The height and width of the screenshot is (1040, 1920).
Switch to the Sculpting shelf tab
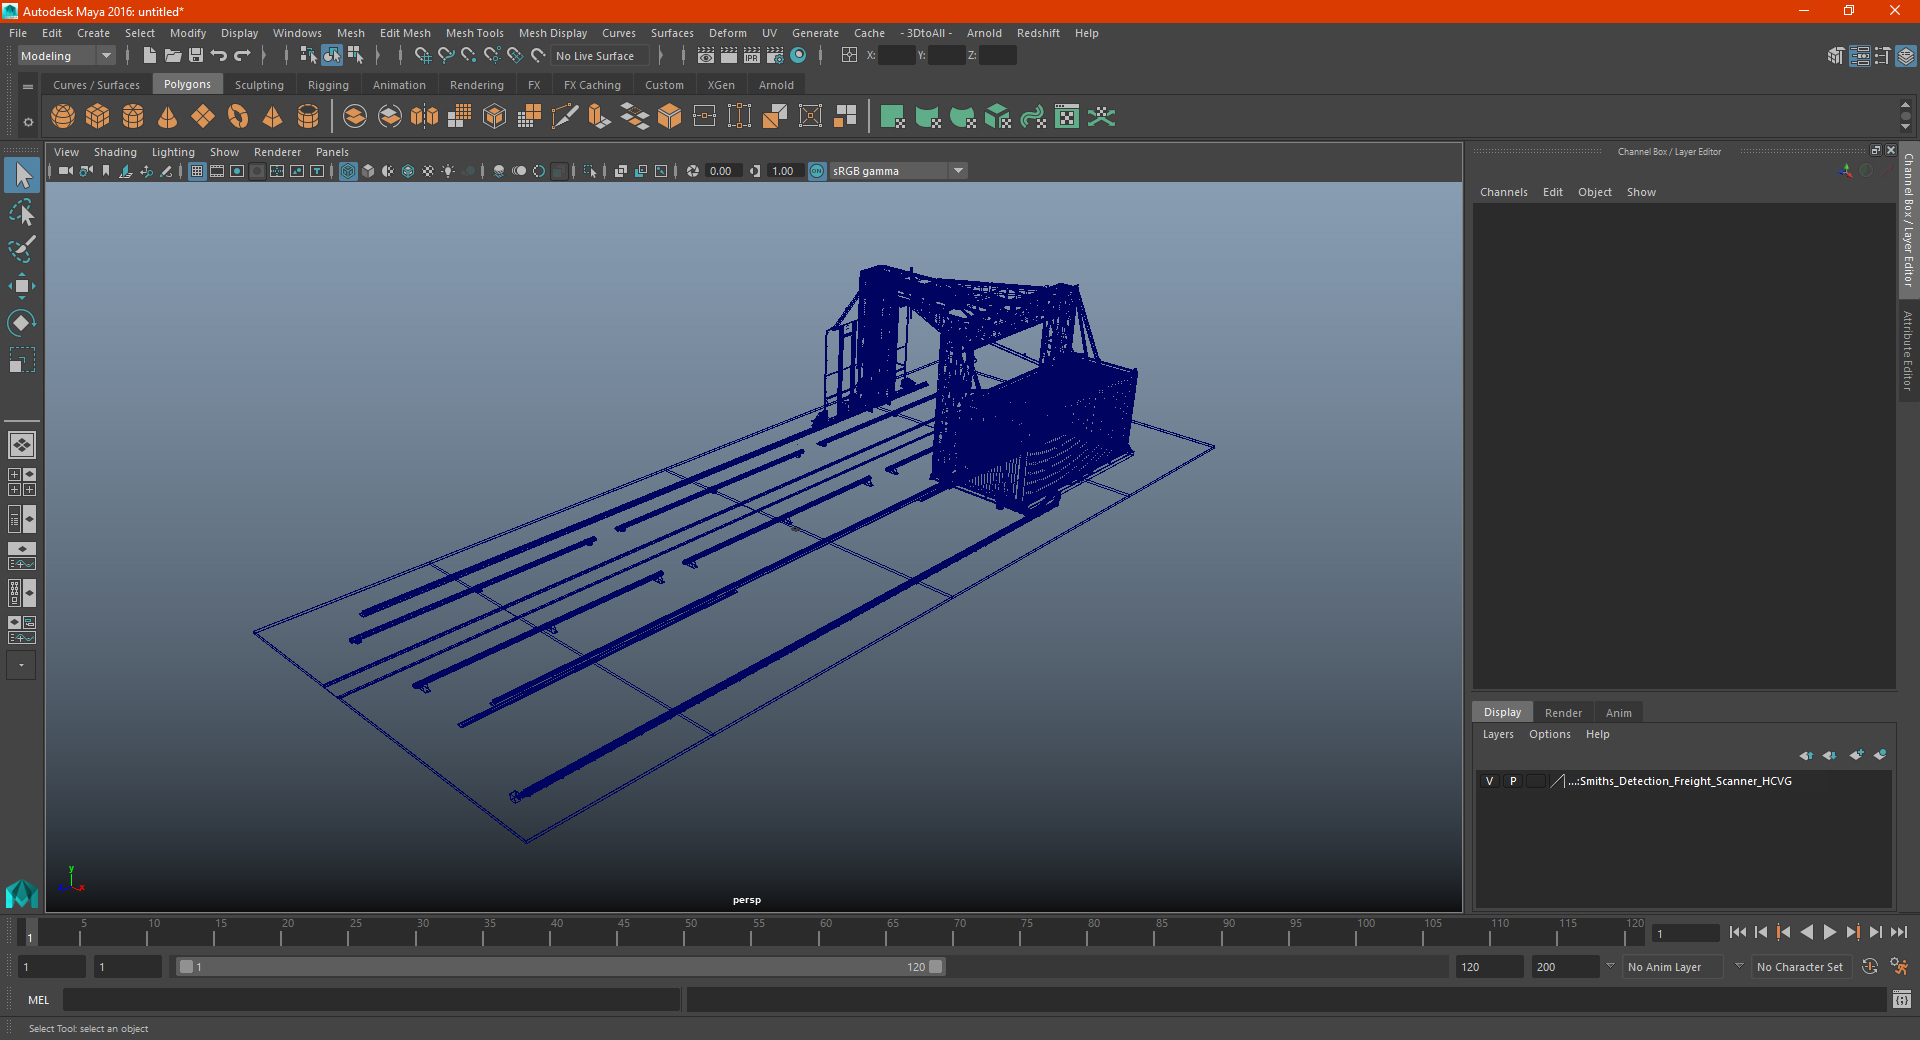[259, 85]
